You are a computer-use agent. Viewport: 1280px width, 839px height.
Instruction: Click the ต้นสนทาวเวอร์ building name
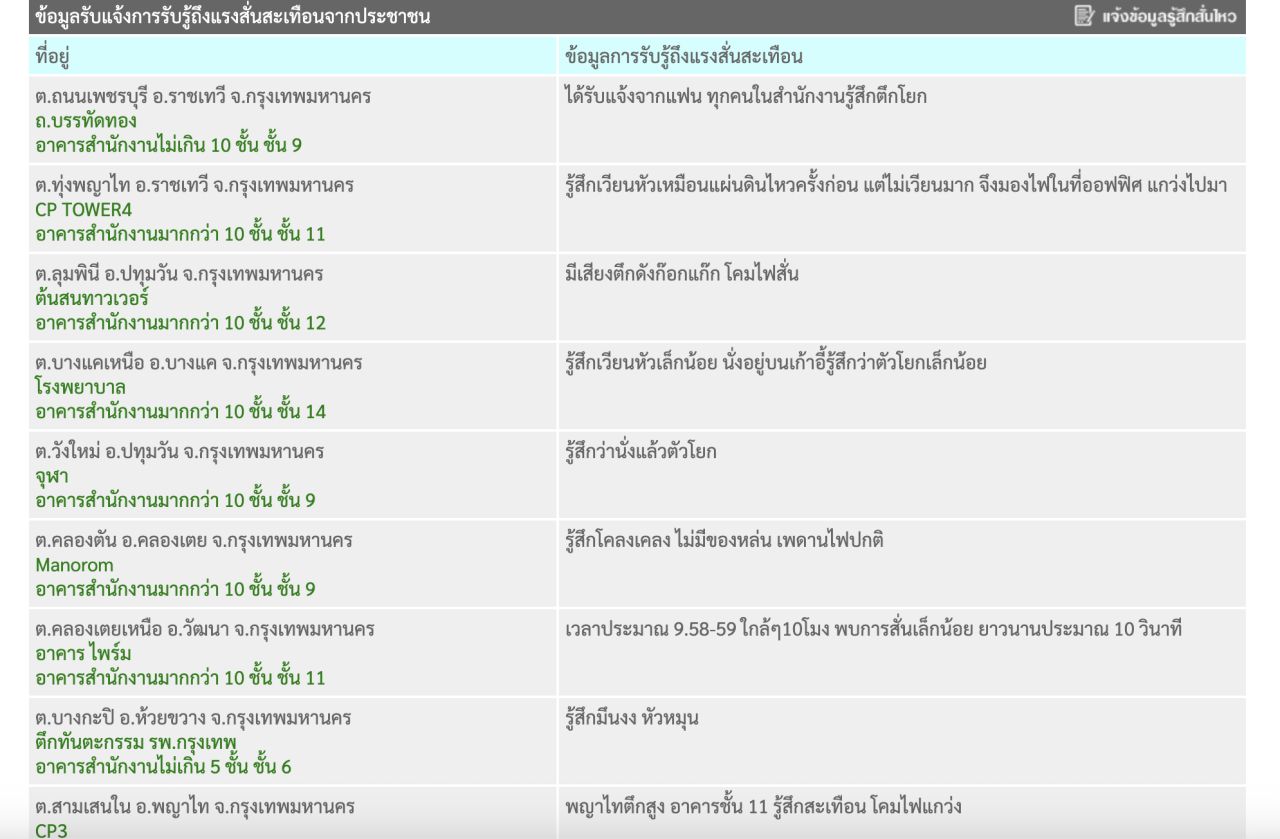(91, 298)
